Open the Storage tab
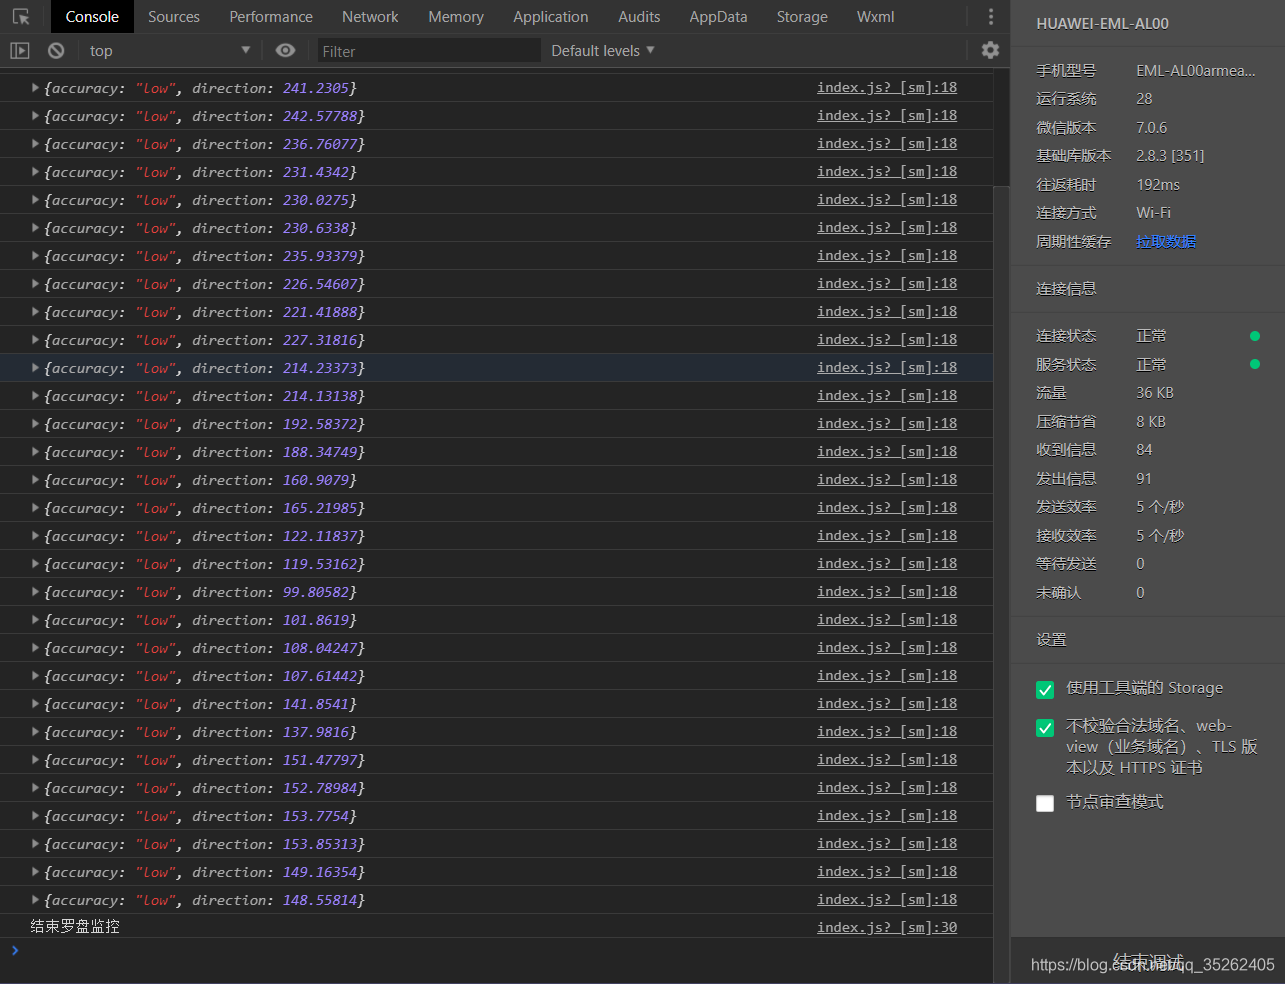Viewport: 1285px width, 984px height. [x=802, y=17]
